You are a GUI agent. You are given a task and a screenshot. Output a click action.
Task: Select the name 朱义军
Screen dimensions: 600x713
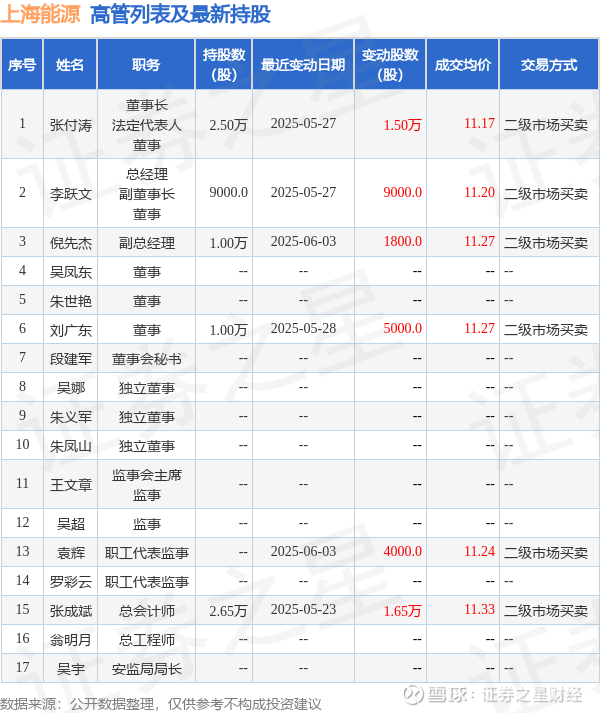71,417
